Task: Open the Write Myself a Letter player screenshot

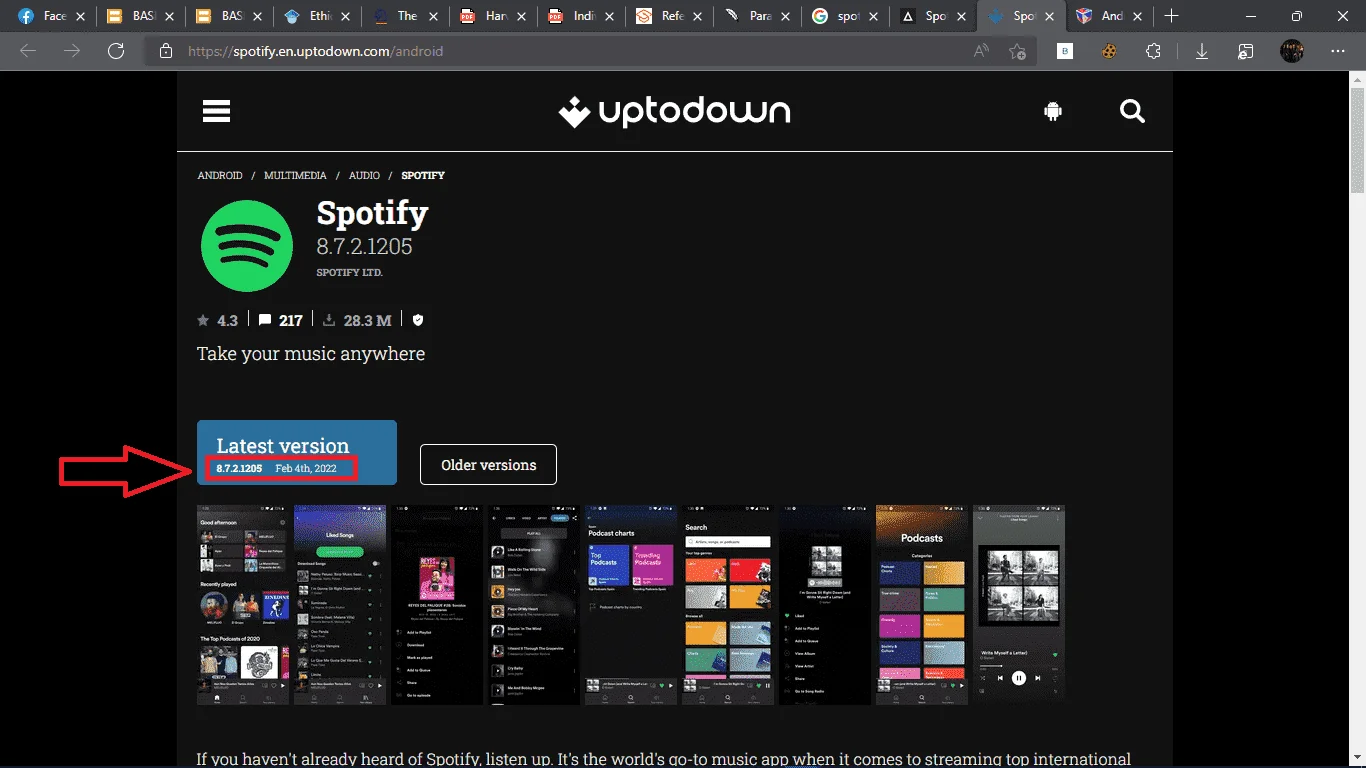Action: click(x=1019, y=605)
